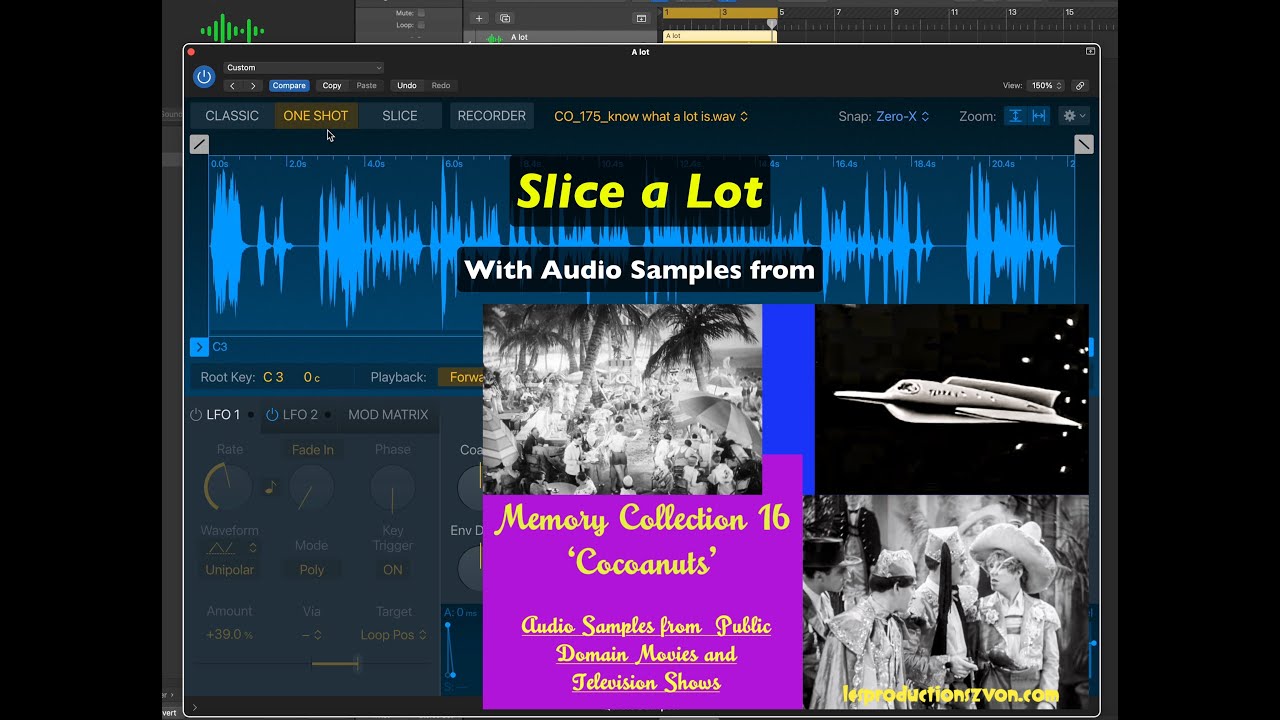Click the track header options icon in Logic
1280x720 pixels.
[x=641, y=18]
